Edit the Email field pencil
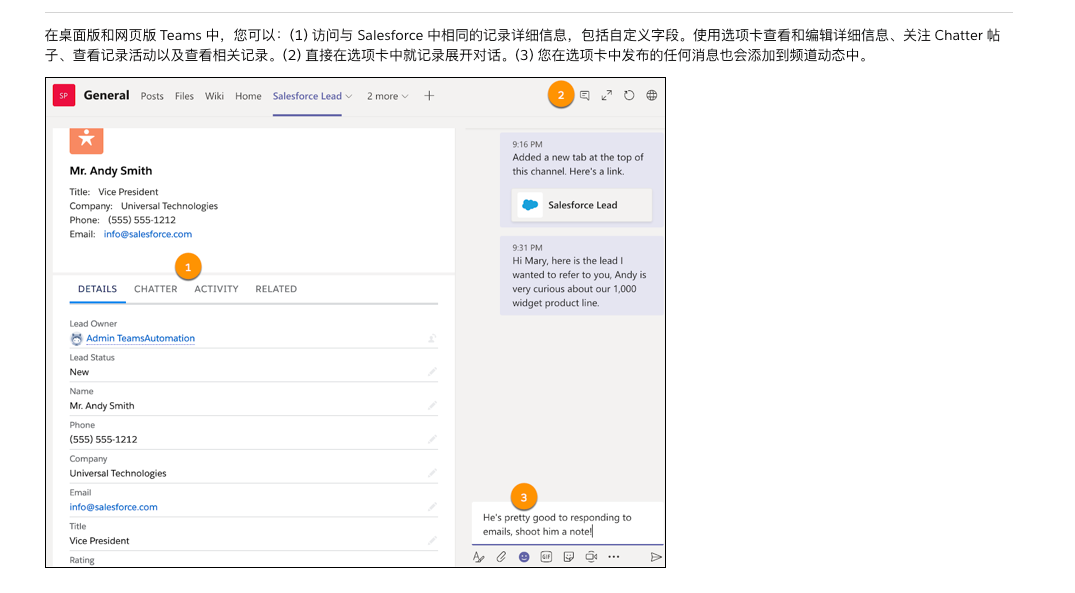Image resolution: width=1075 pixels, height=593 pixels. pos(432,507)
